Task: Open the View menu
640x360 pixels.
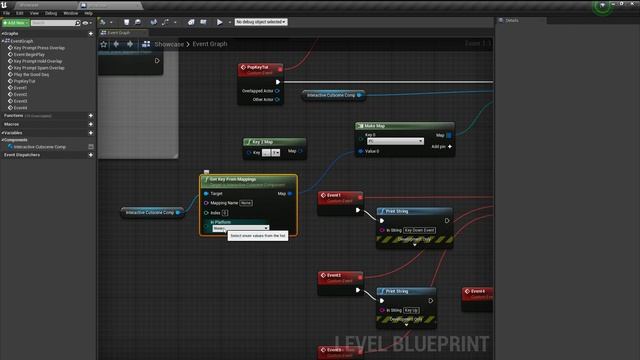Action: [34, 13]
